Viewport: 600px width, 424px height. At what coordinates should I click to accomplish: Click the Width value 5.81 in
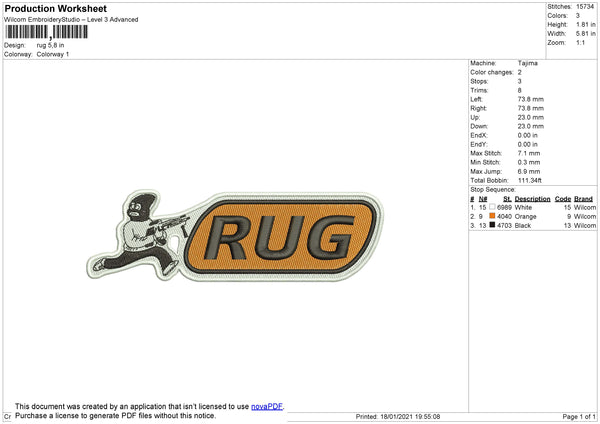[586, 34]
